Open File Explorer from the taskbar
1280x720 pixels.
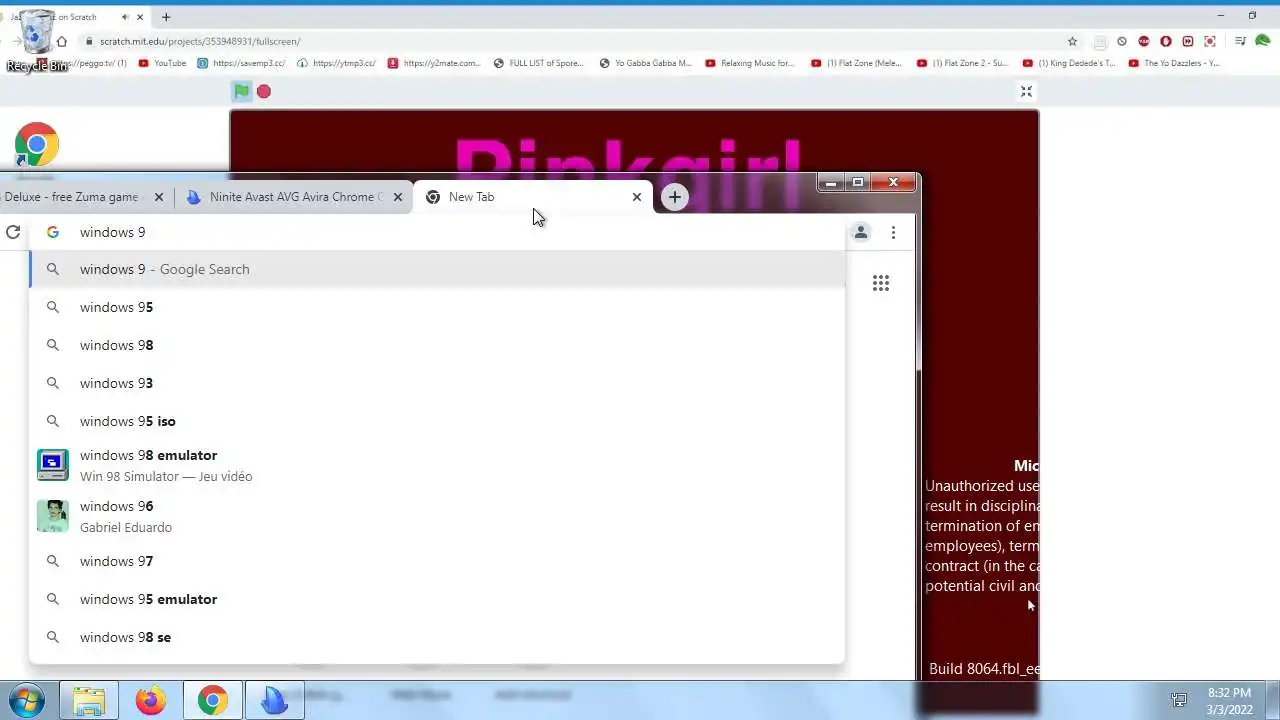coord(89,700)
